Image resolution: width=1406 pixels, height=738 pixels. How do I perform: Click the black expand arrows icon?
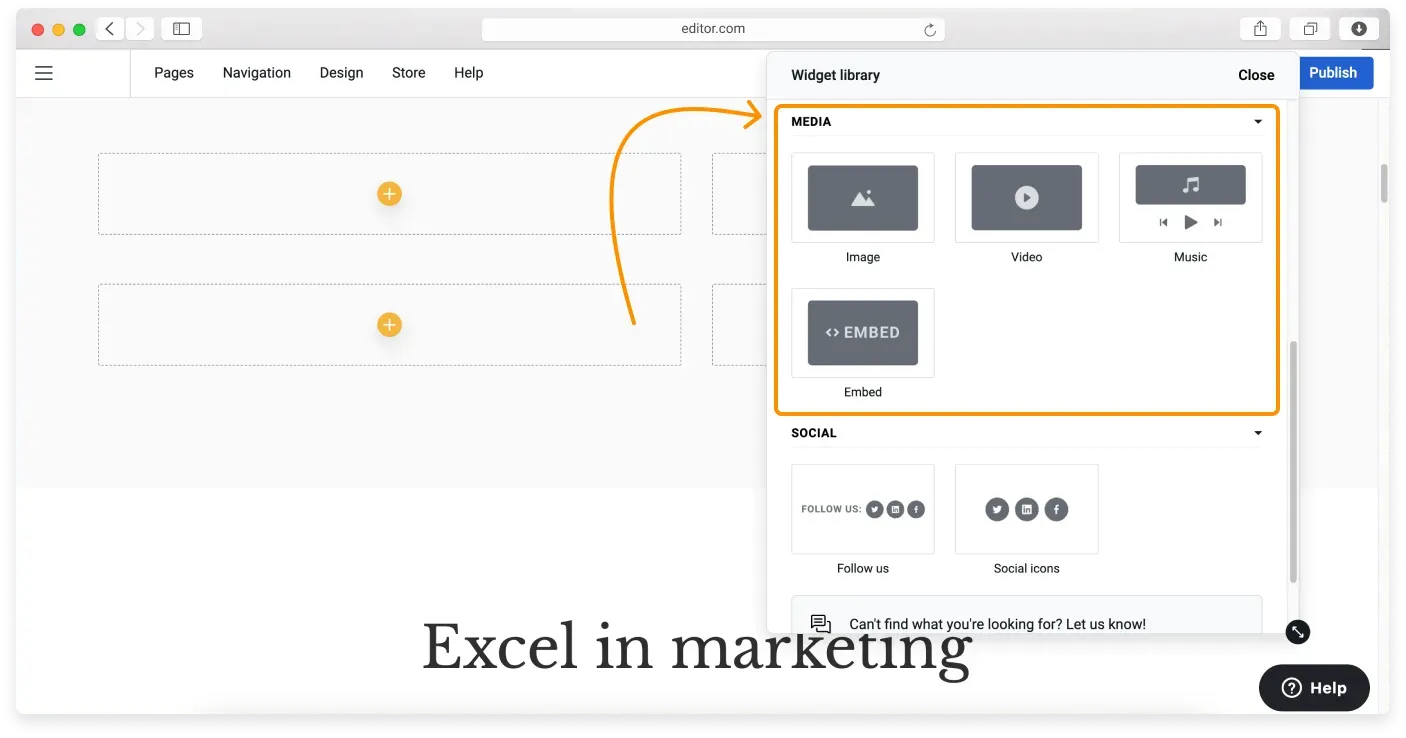(1297, 632)
